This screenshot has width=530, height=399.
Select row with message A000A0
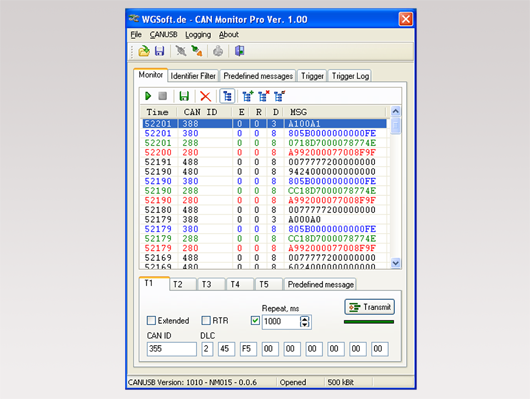[x=264, y=219]
